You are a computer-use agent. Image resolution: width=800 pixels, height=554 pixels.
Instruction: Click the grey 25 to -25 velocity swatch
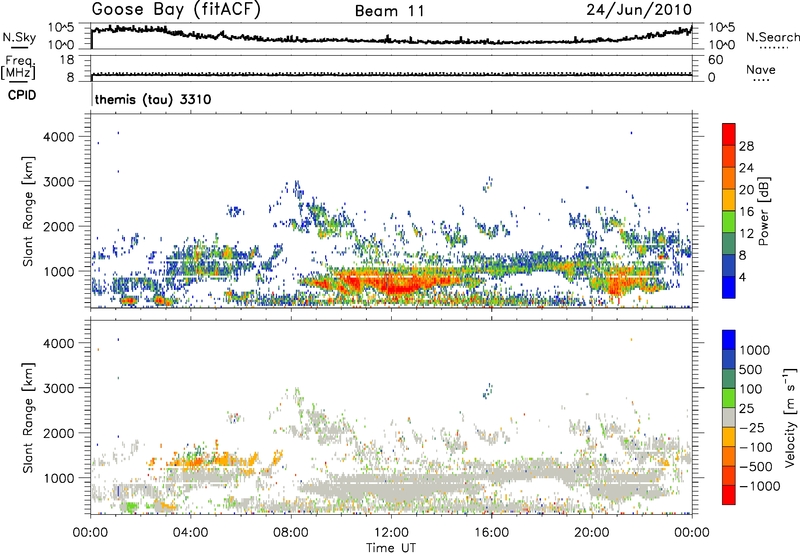coord(729,417)
